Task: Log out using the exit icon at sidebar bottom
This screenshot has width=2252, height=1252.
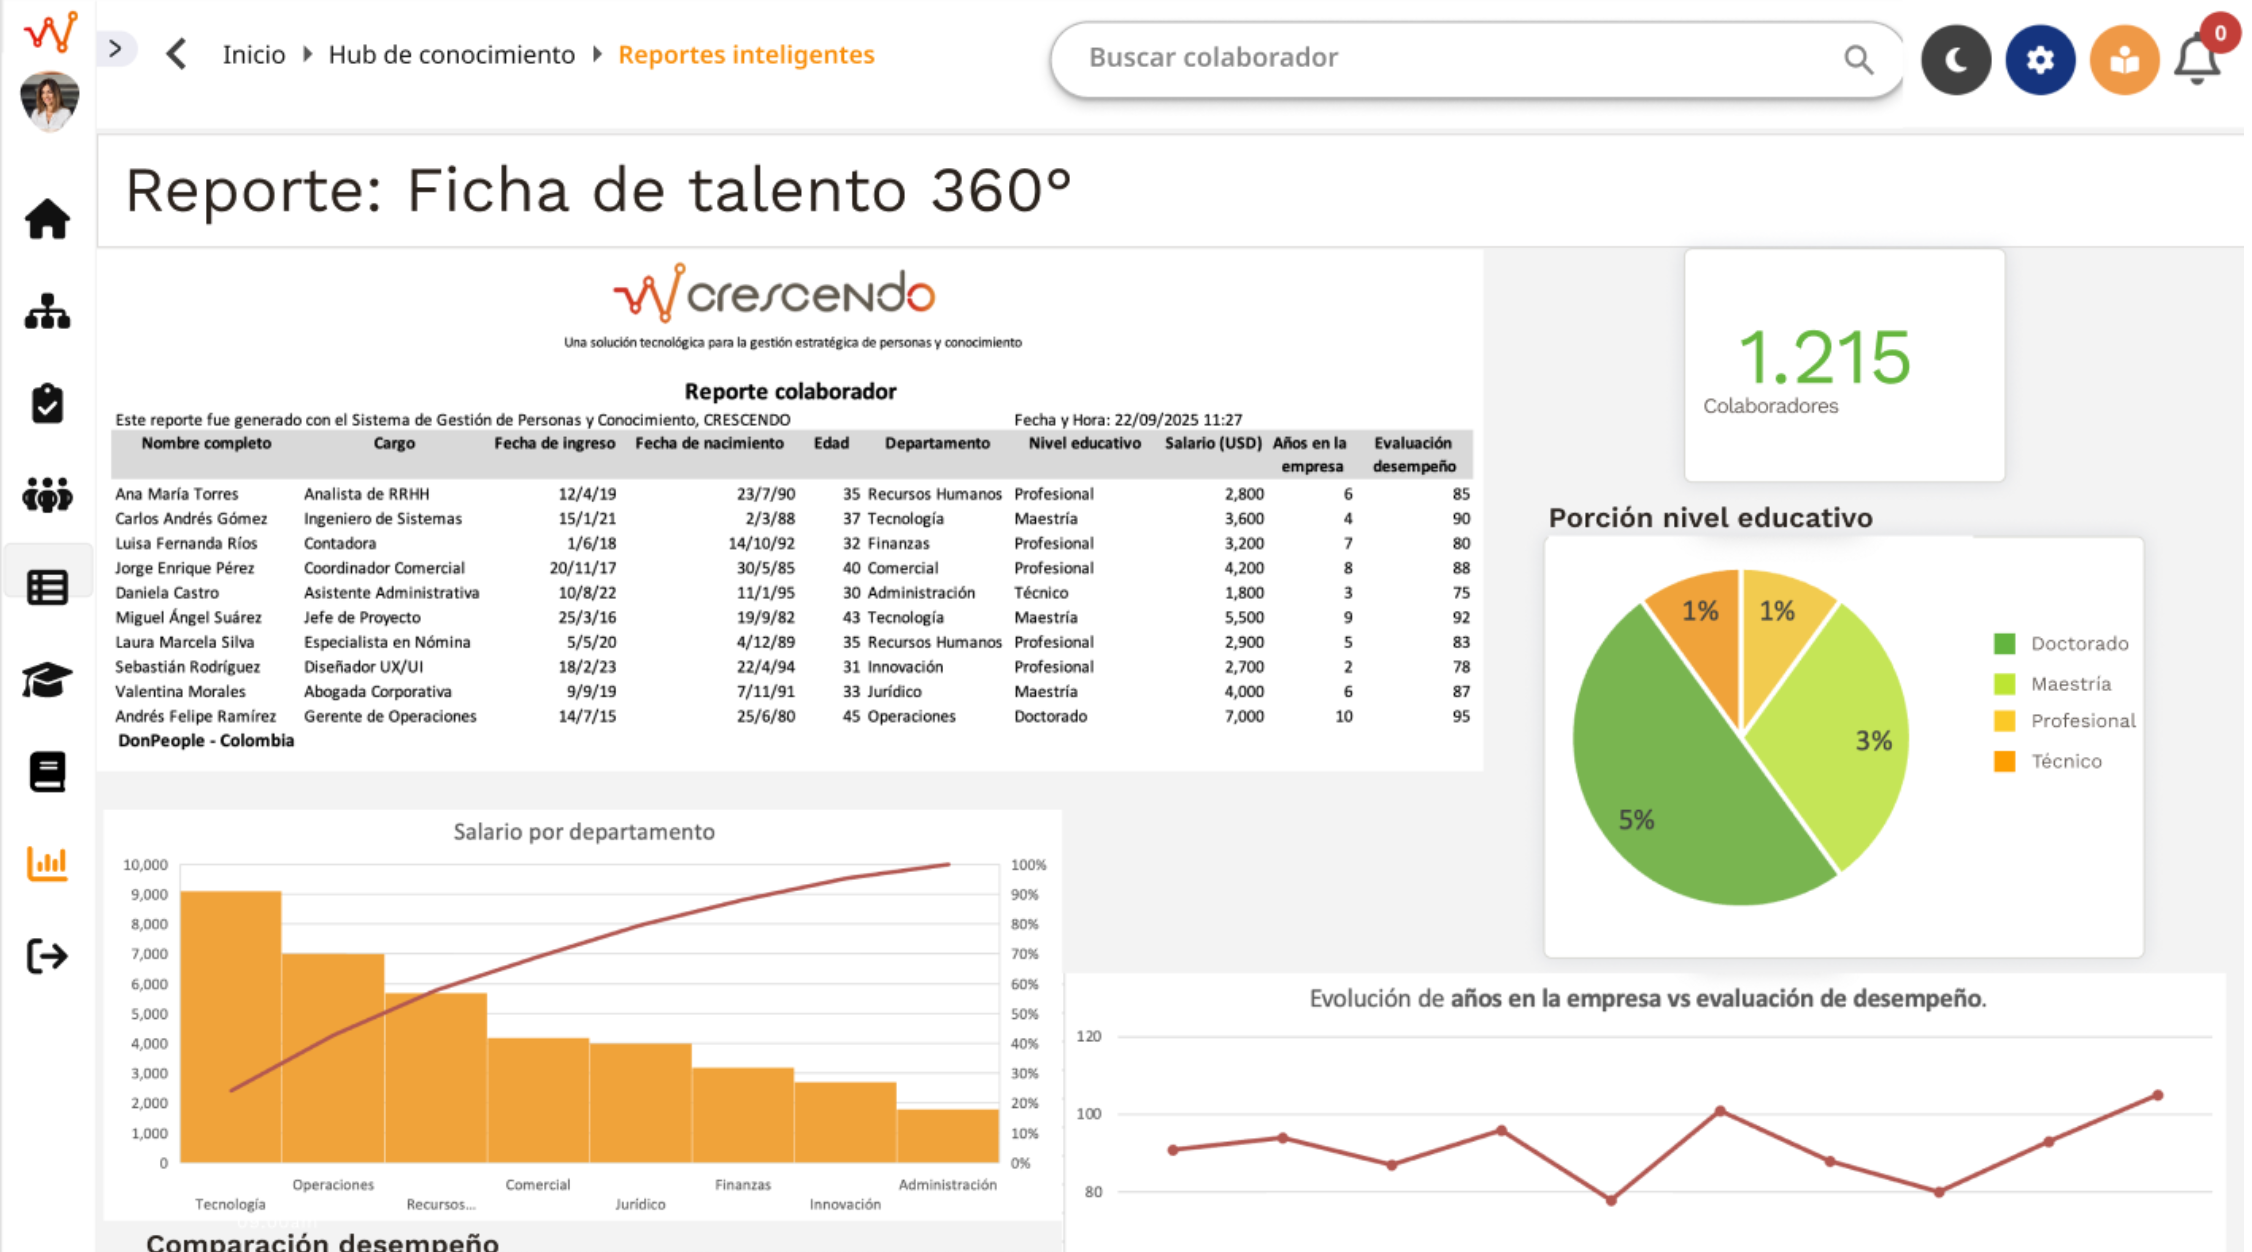Action: [x=47, y=955]
